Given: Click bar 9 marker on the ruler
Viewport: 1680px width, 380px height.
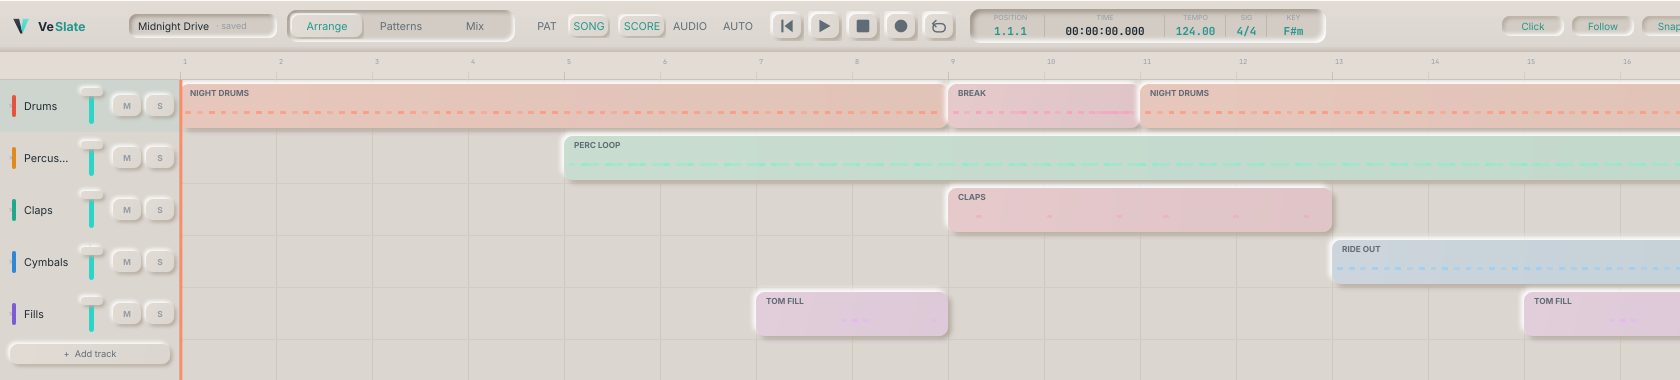Looking at the screenshot, I should [x=953, y=62].
